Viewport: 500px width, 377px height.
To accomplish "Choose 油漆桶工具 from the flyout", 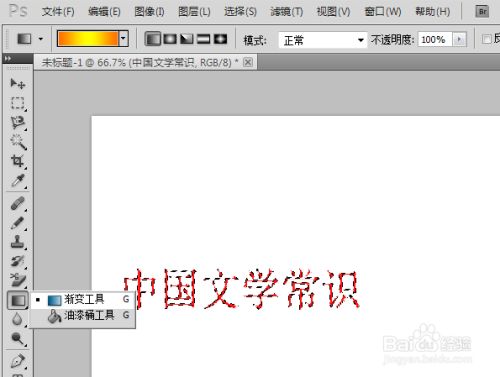I will pos(82,315).
